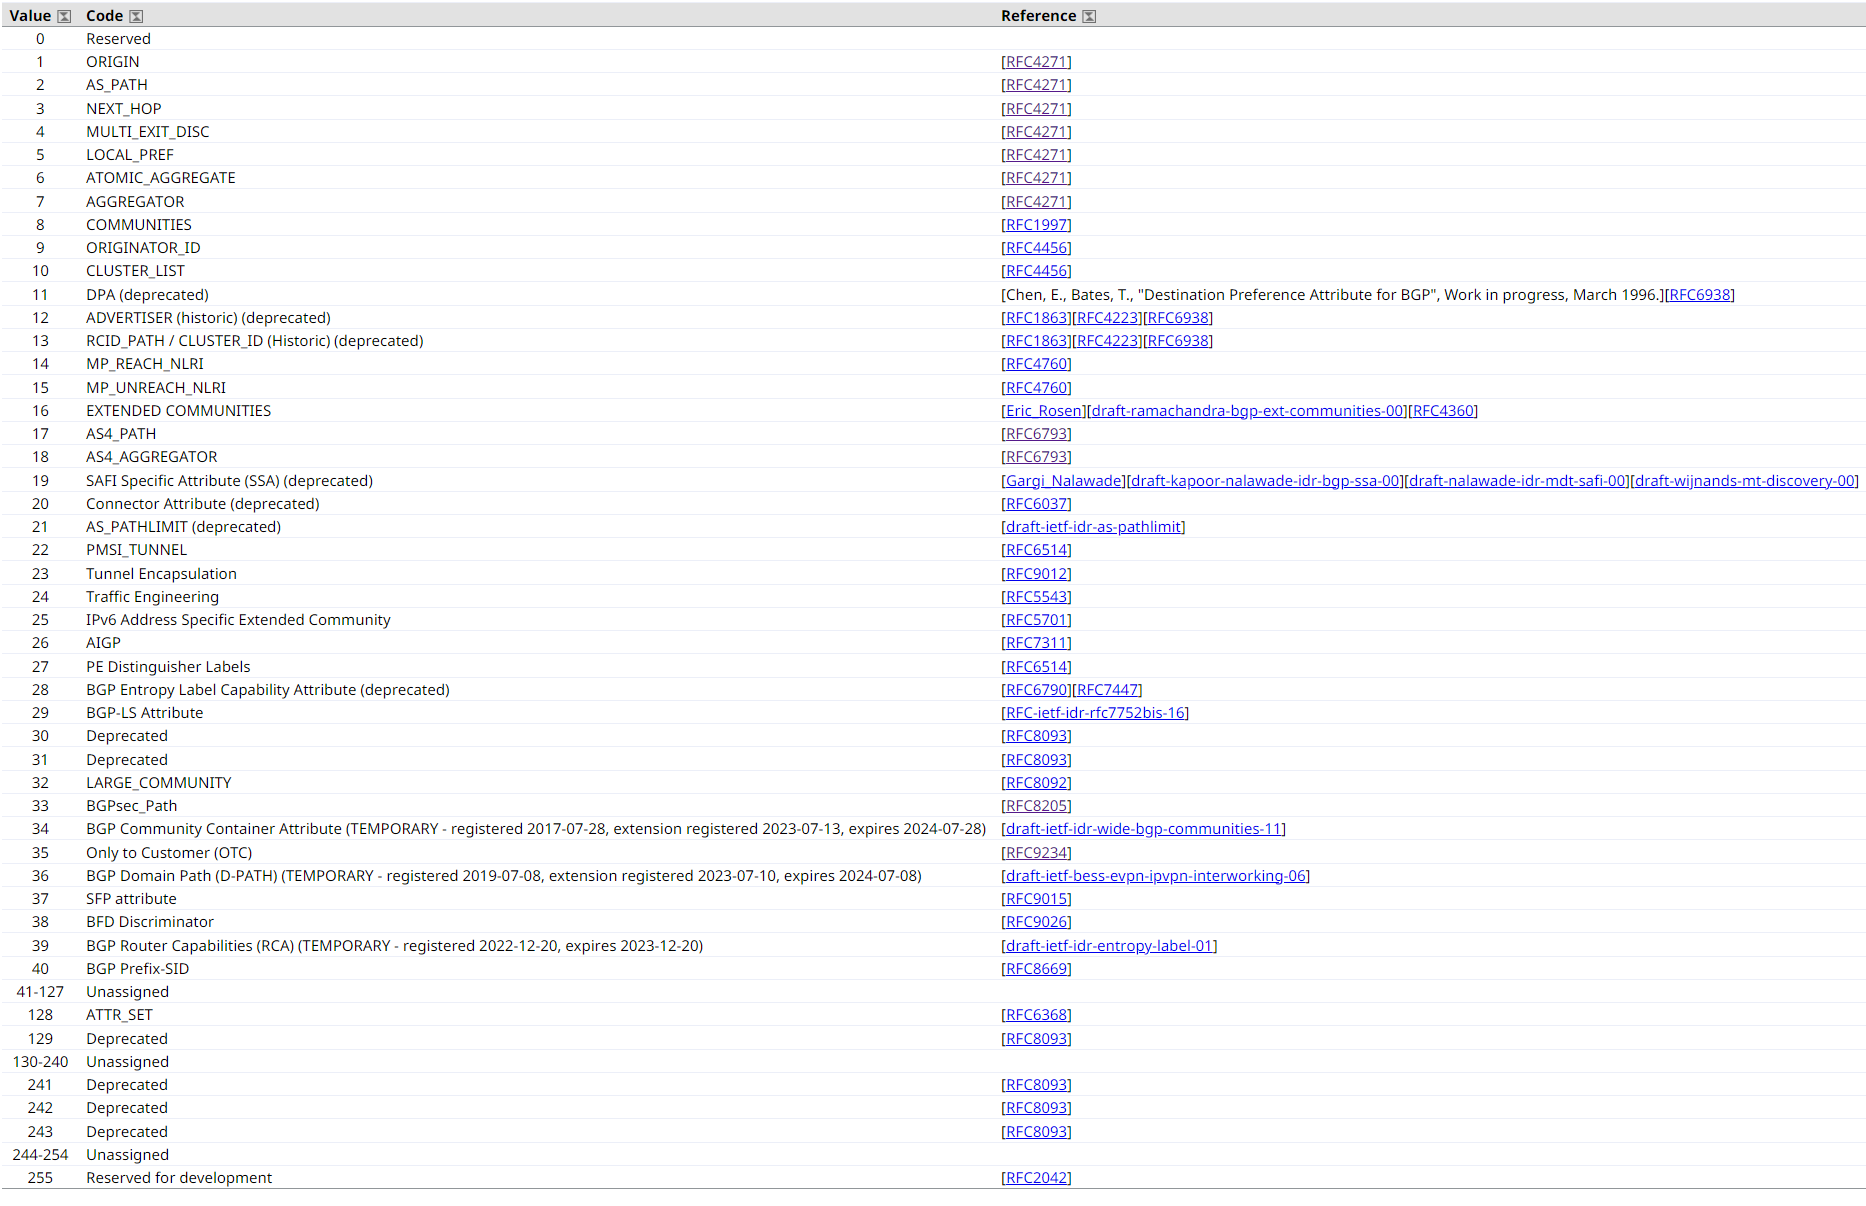Open RFC4271 link for AS_PATH

(1036, 85)
